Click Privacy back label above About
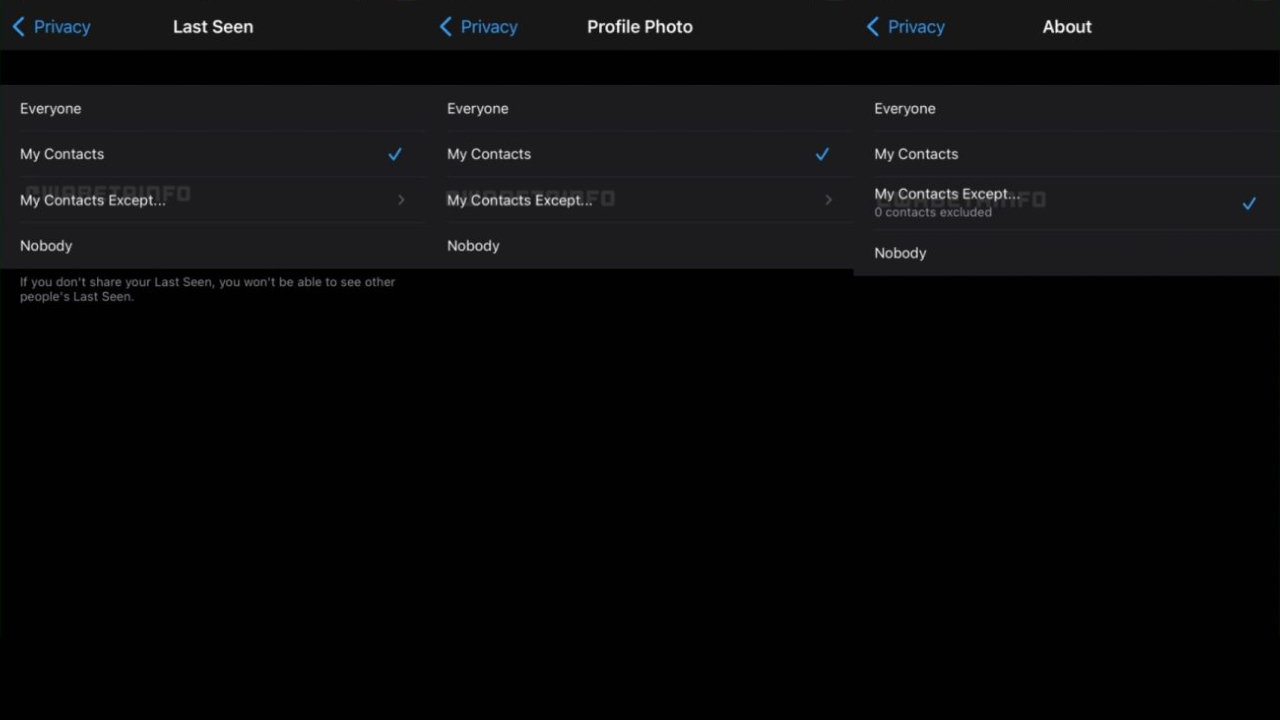The height and width of the screenshot is (720, 1280). click(916, 27)
